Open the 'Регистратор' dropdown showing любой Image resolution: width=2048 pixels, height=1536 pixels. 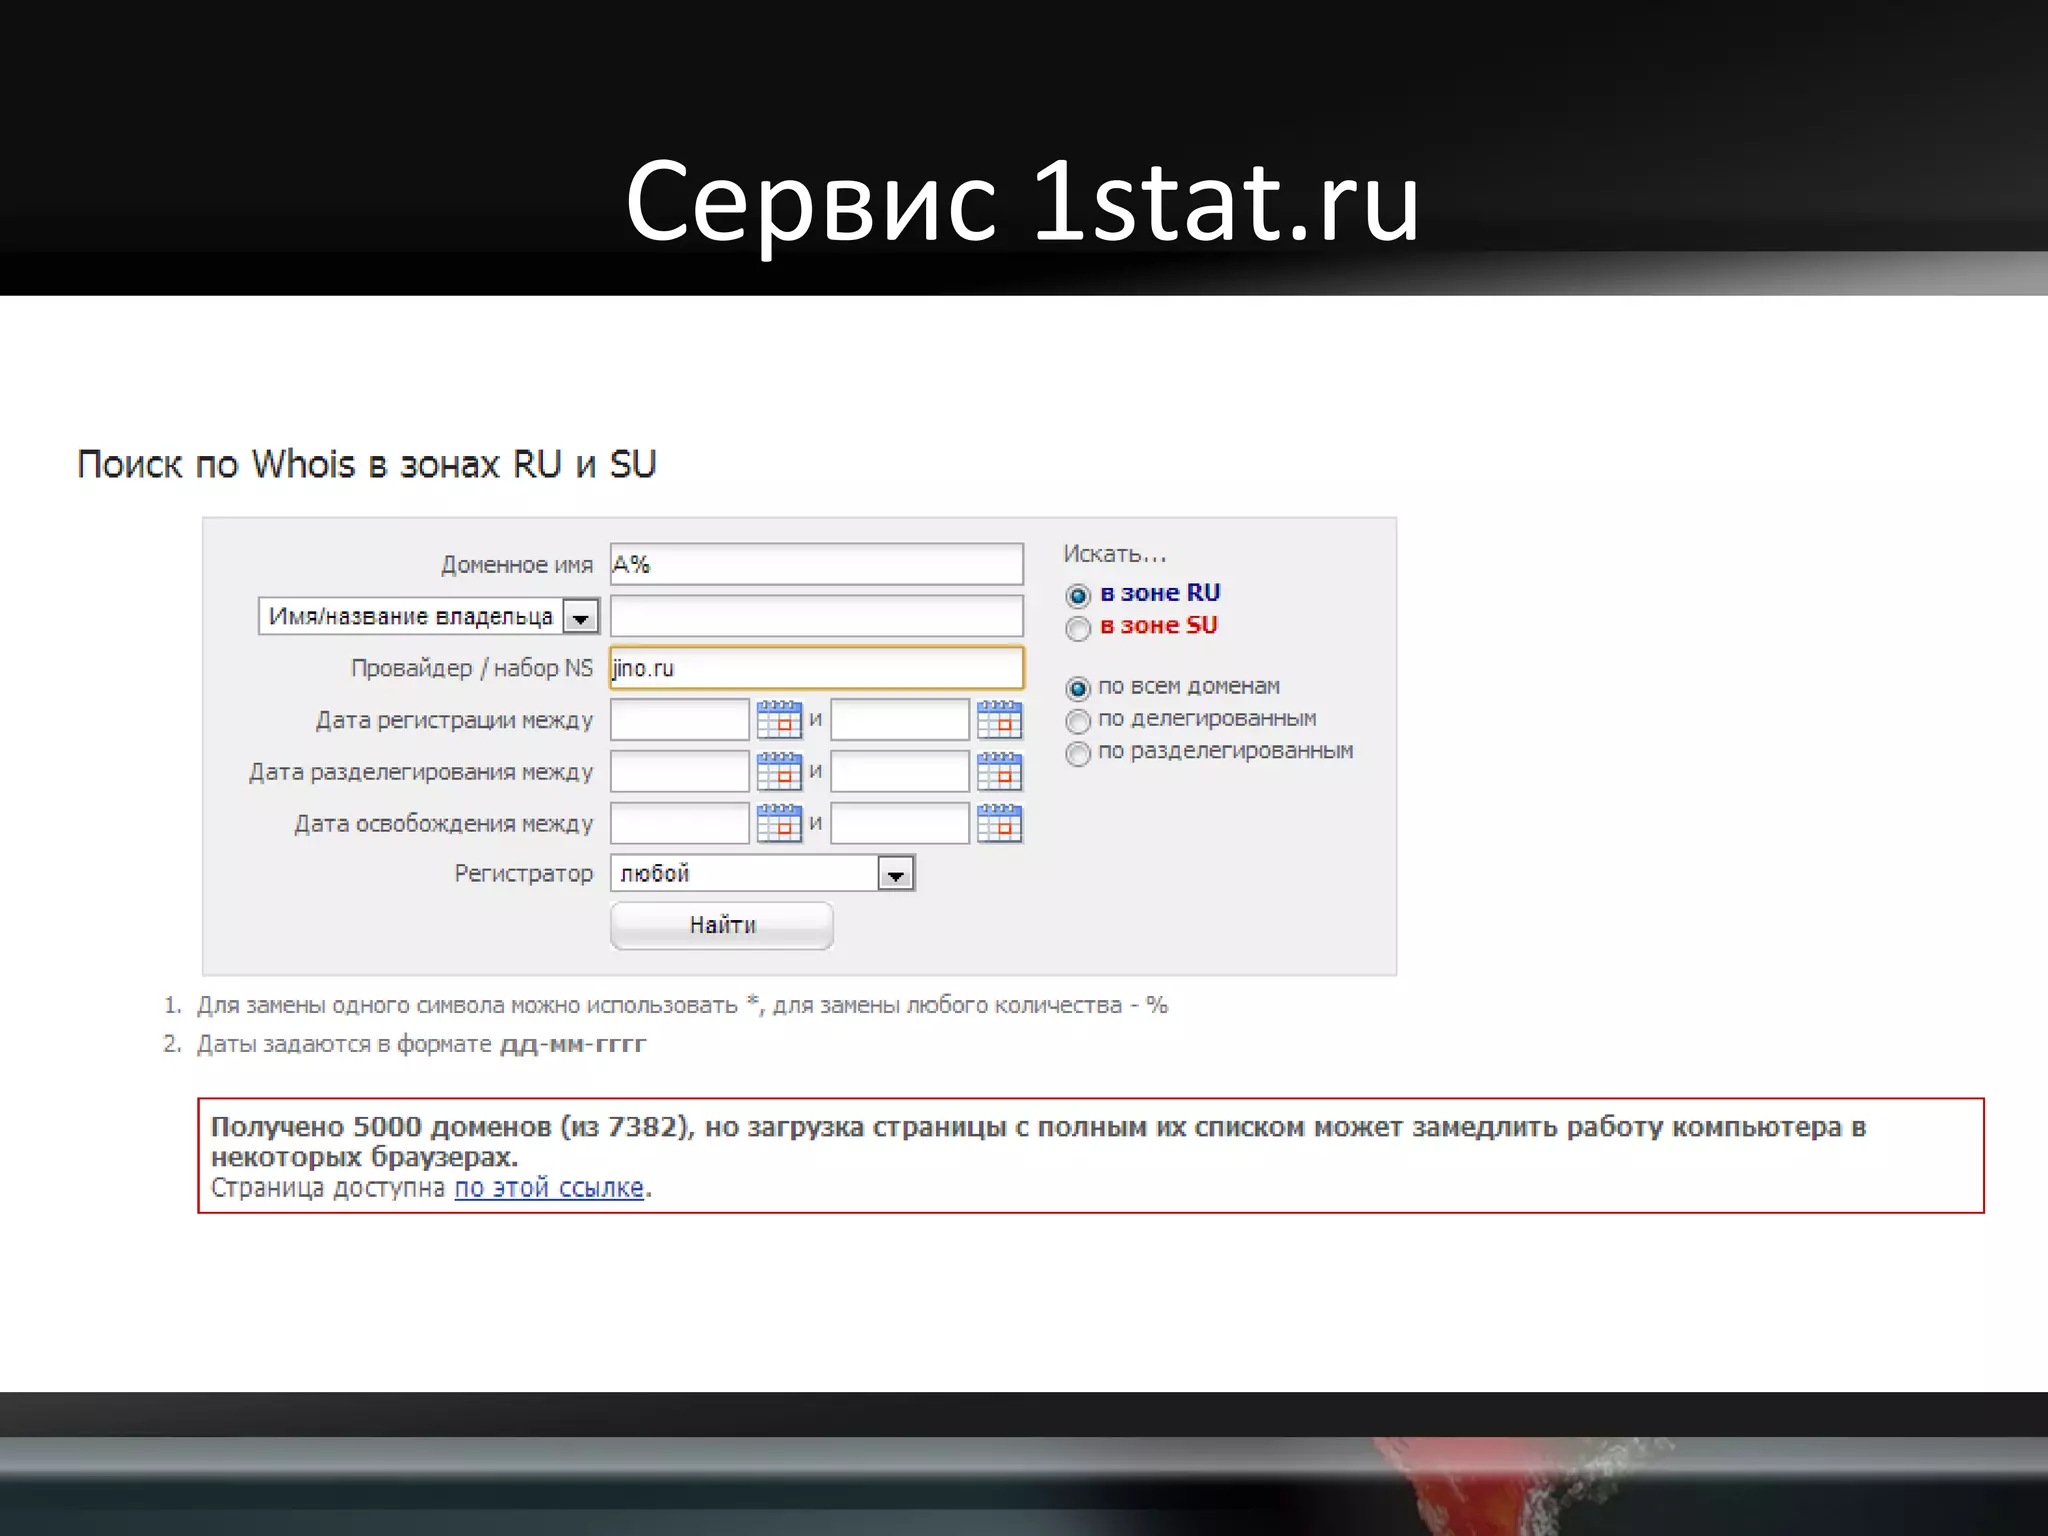pyautogui.click(x=763, y=873)
